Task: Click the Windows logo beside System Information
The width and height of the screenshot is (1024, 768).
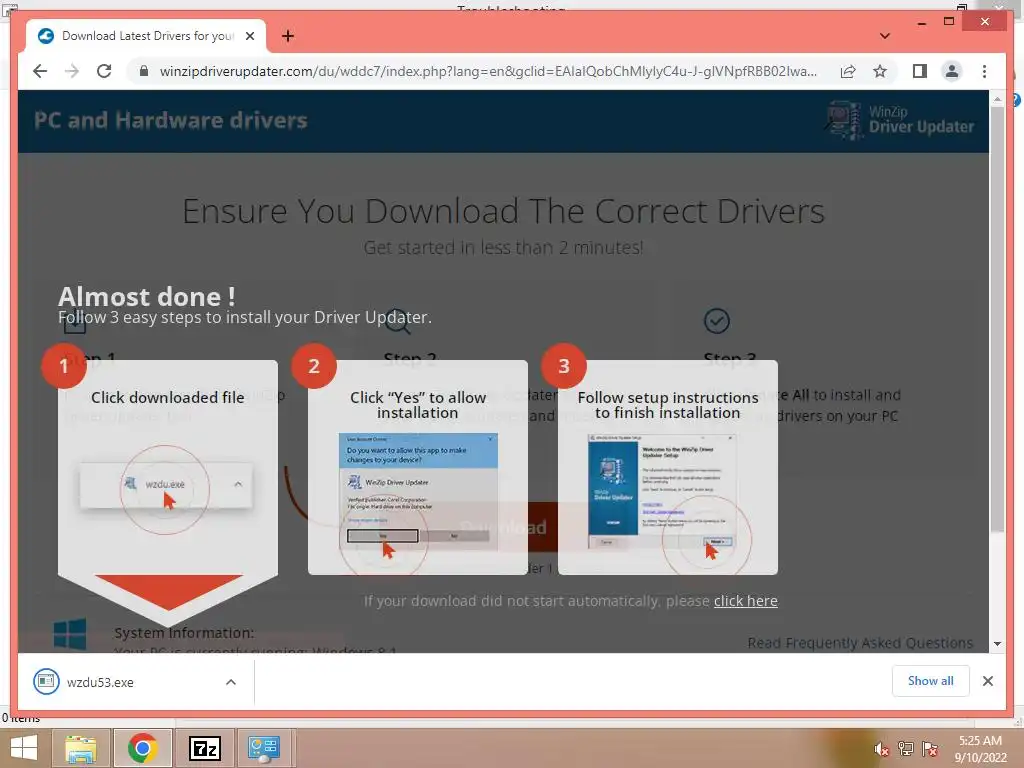Action: tap(69, 633)
